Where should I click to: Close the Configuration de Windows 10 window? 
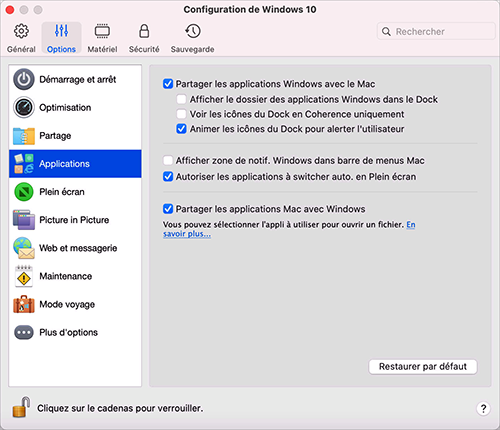tap(10, 10)
